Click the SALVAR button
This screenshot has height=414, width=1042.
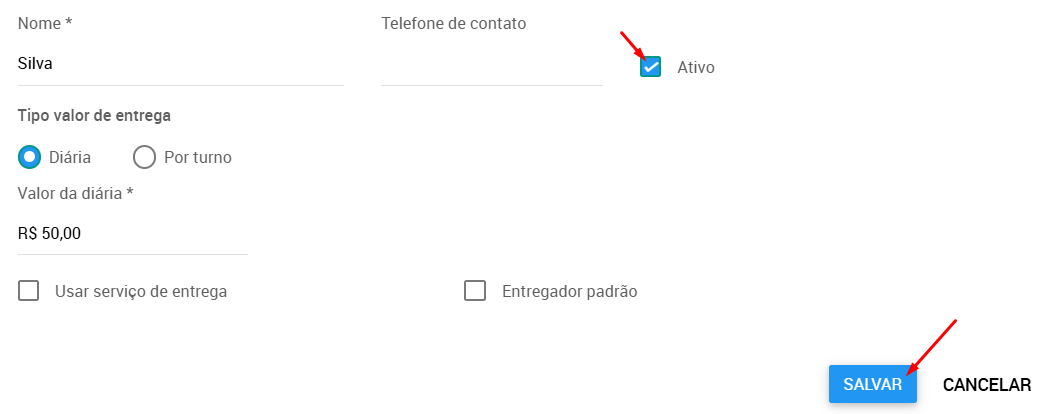click(873, 384)
